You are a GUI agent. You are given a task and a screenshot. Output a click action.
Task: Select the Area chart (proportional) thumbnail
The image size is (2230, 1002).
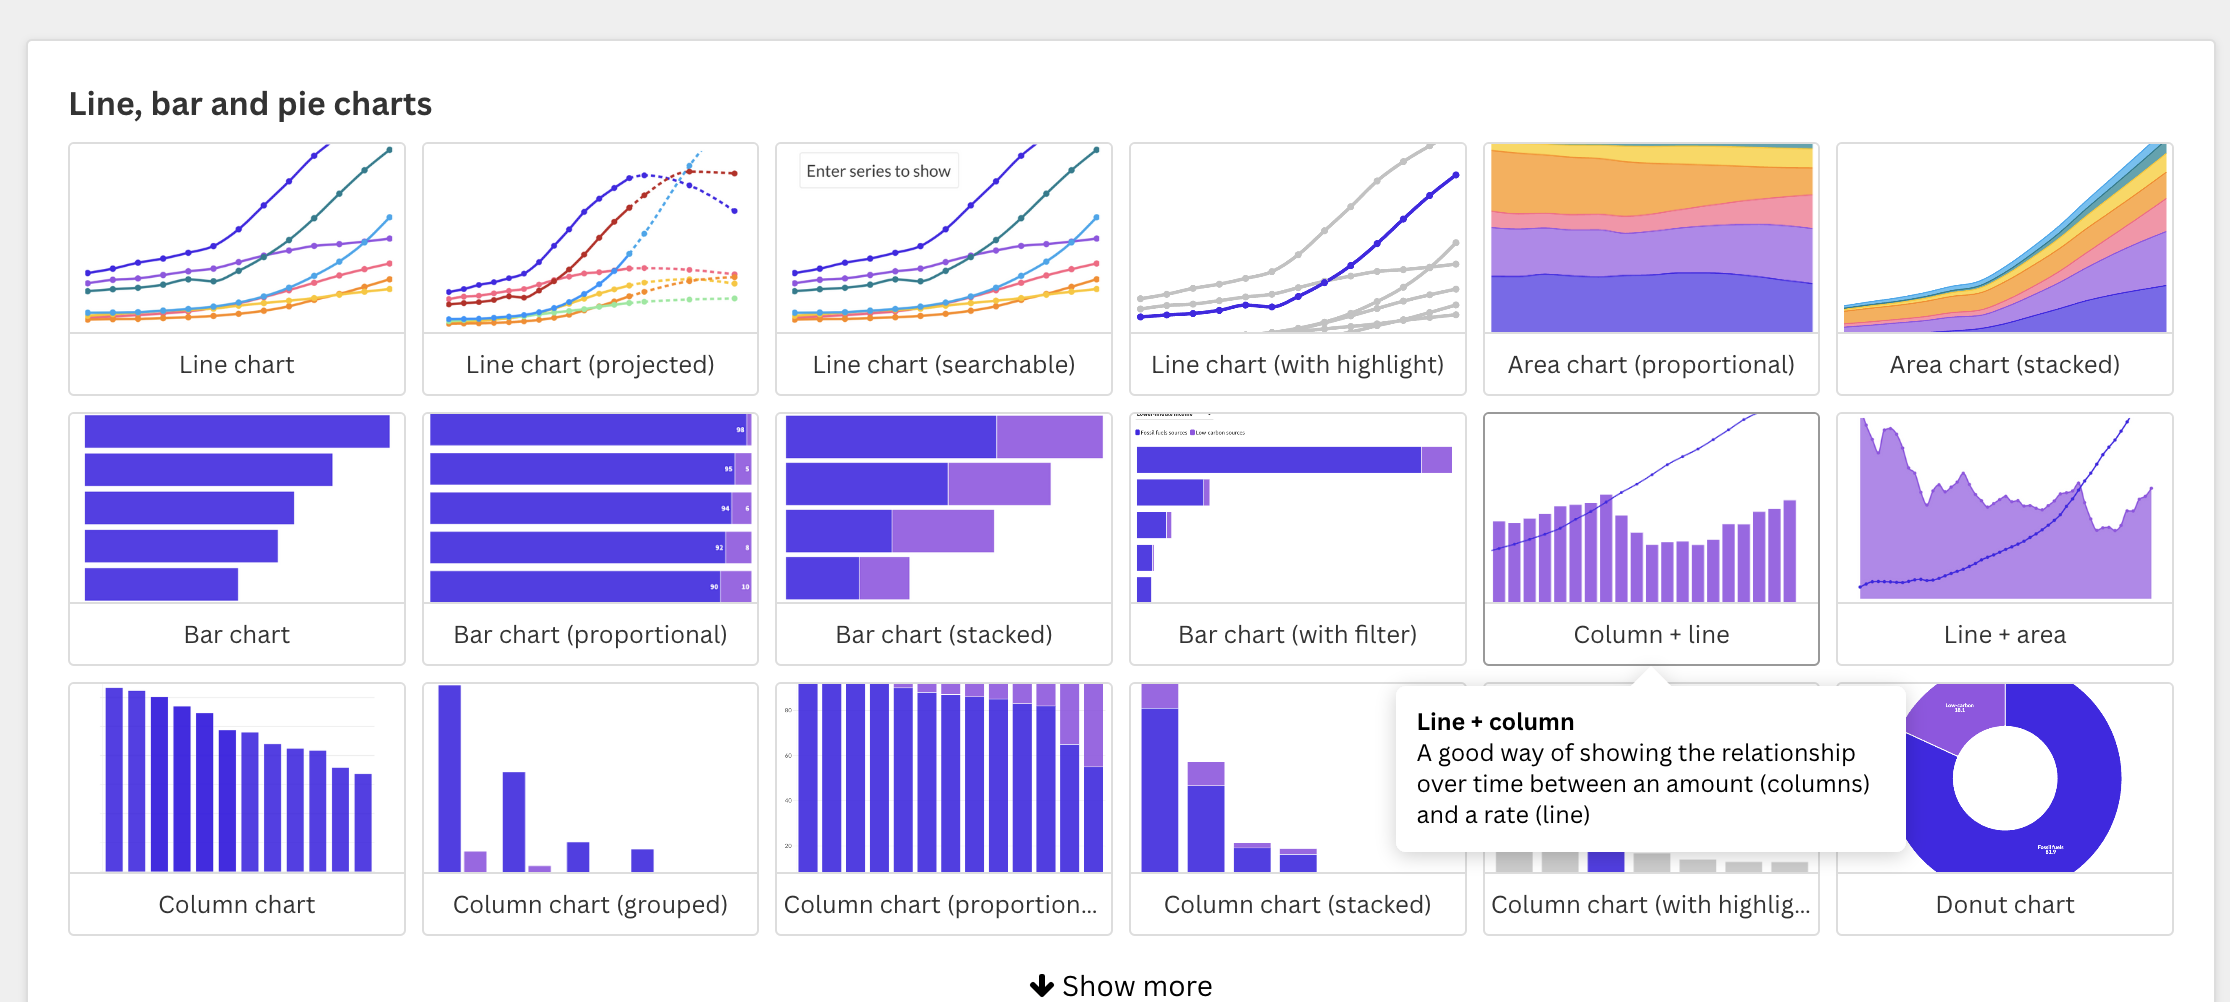click(x=1651, y=240)
